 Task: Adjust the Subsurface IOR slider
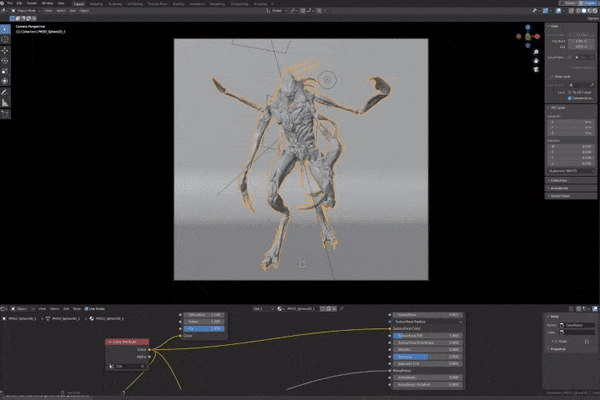(428, 335)
